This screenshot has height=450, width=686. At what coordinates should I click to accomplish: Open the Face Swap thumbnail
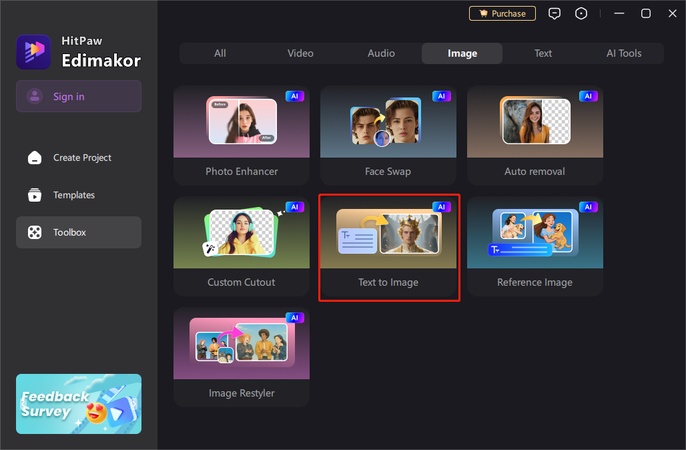(x=388, y=122)
